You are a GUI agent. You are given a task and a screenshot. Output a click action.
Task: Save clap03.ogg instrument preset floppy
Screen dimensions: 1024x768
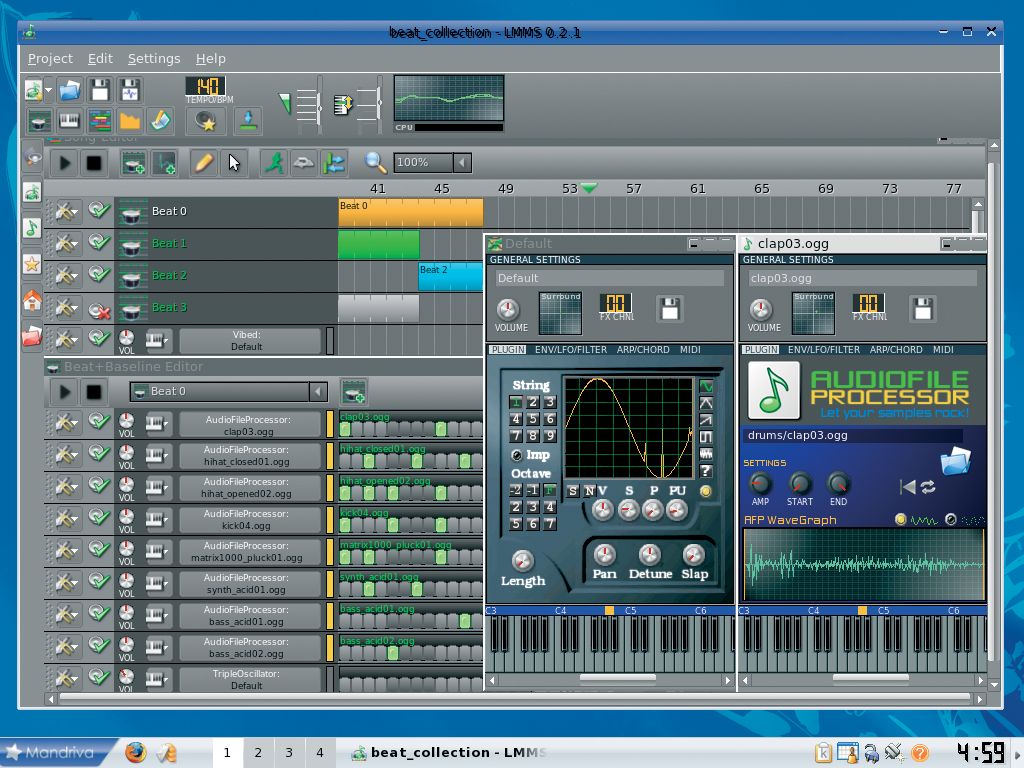point(923,309)
